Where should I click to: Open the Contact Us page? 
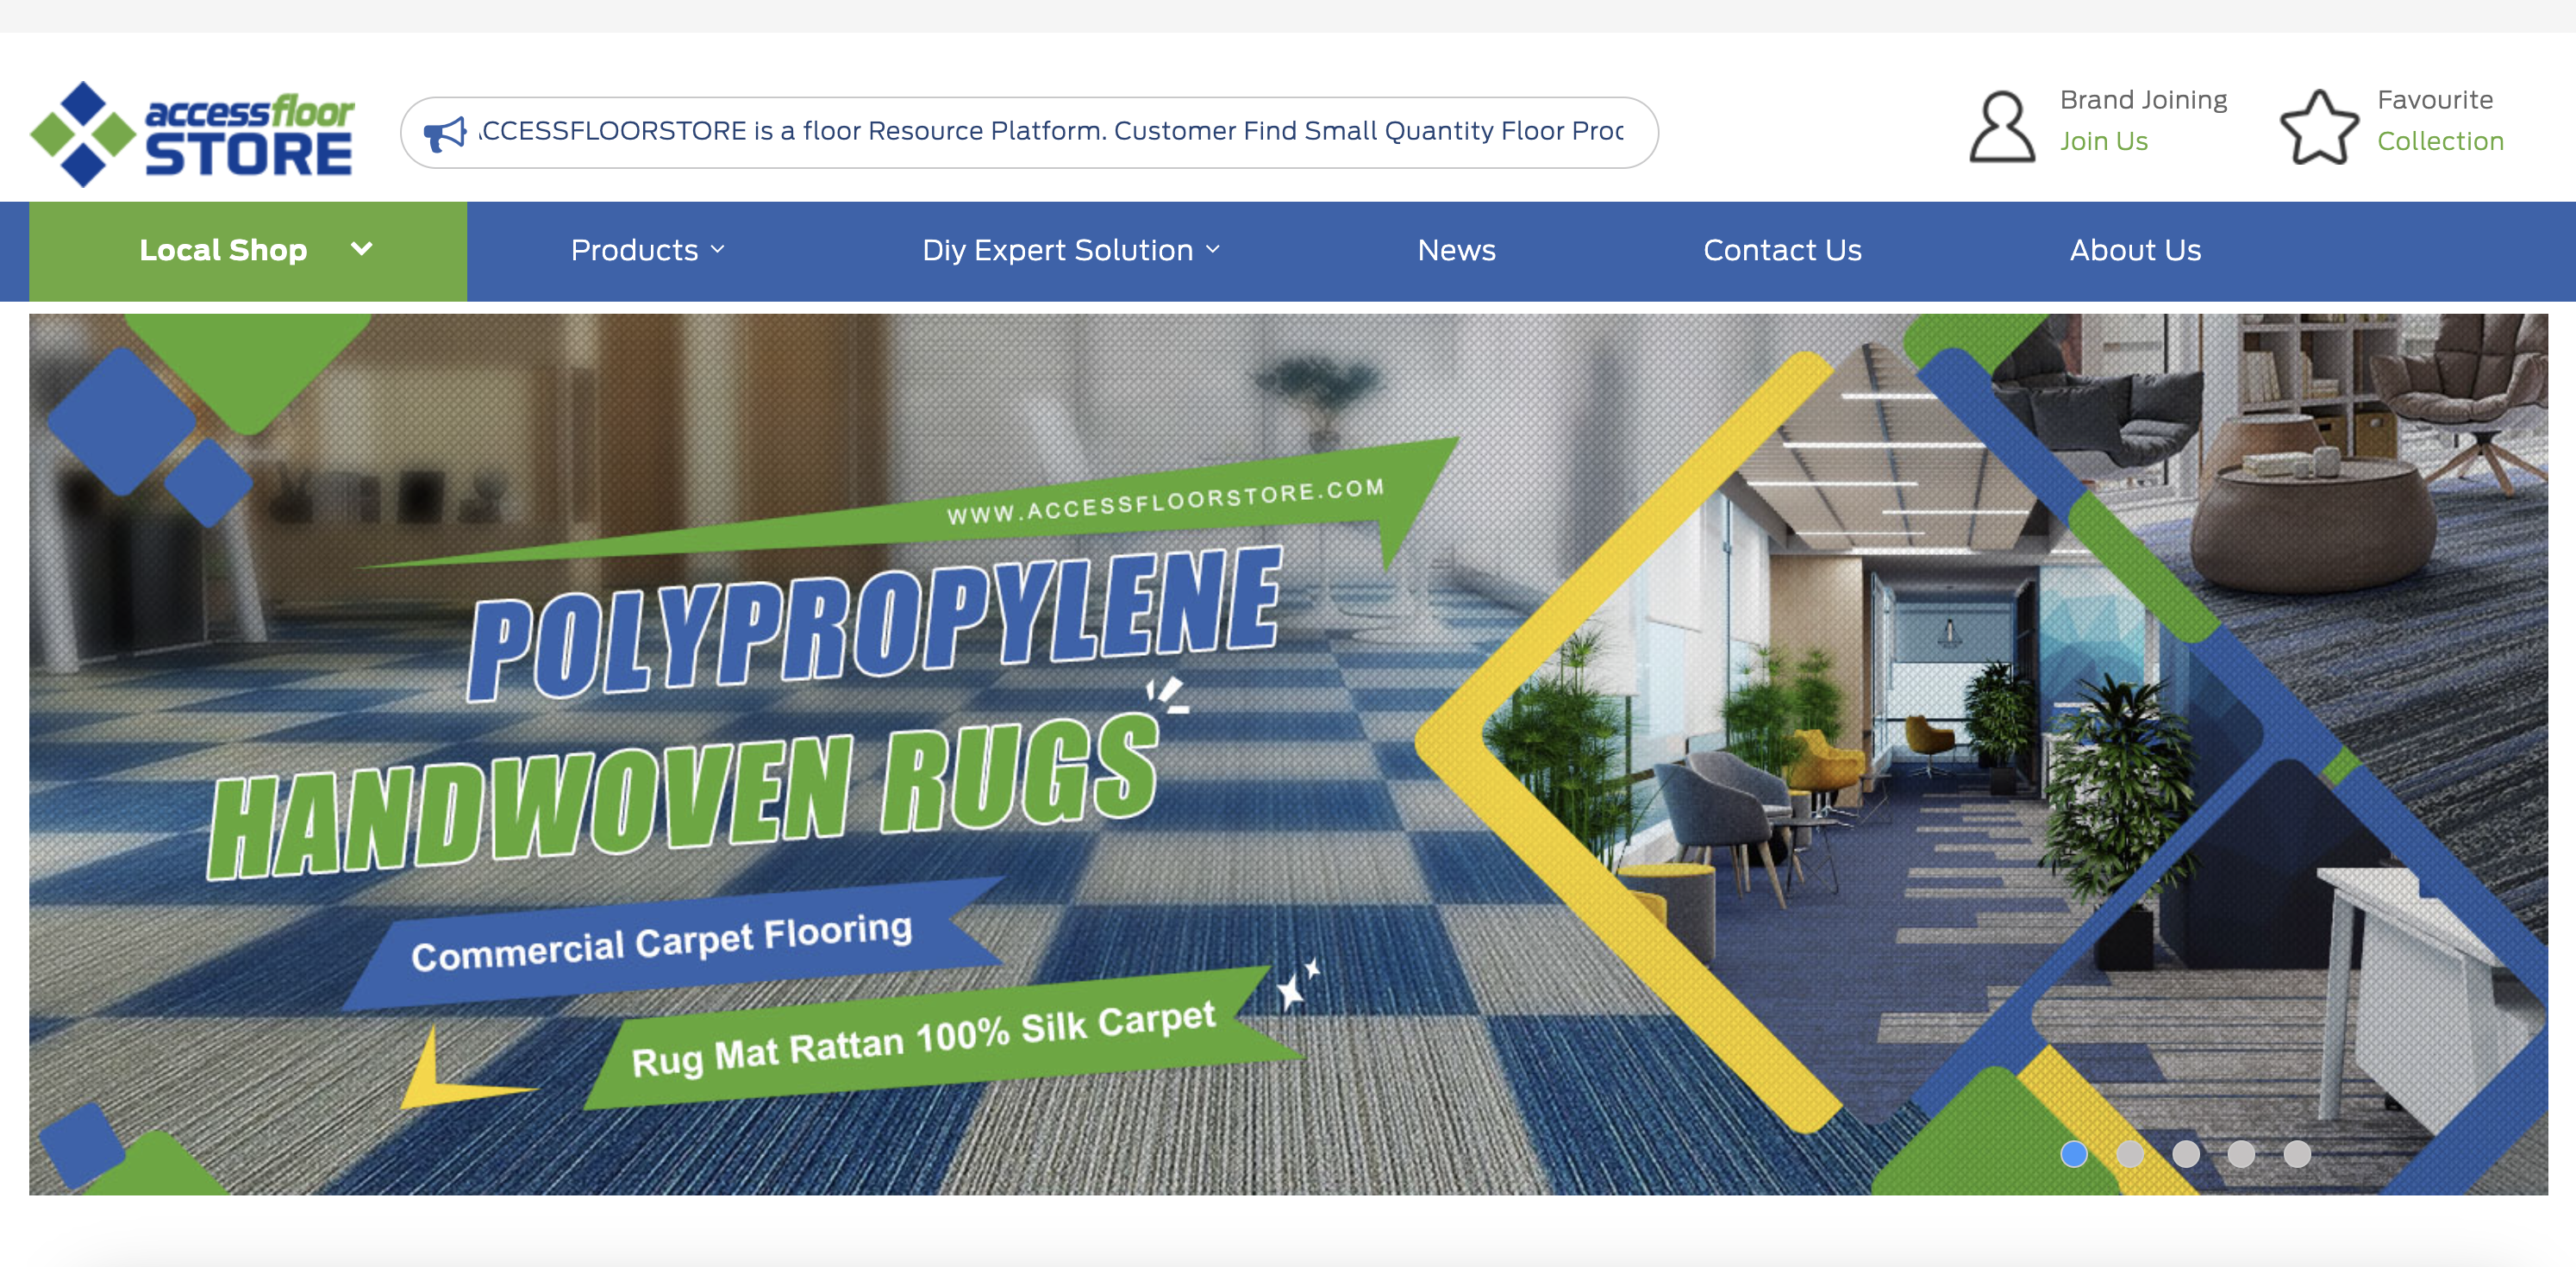[x=1782, y=250]
